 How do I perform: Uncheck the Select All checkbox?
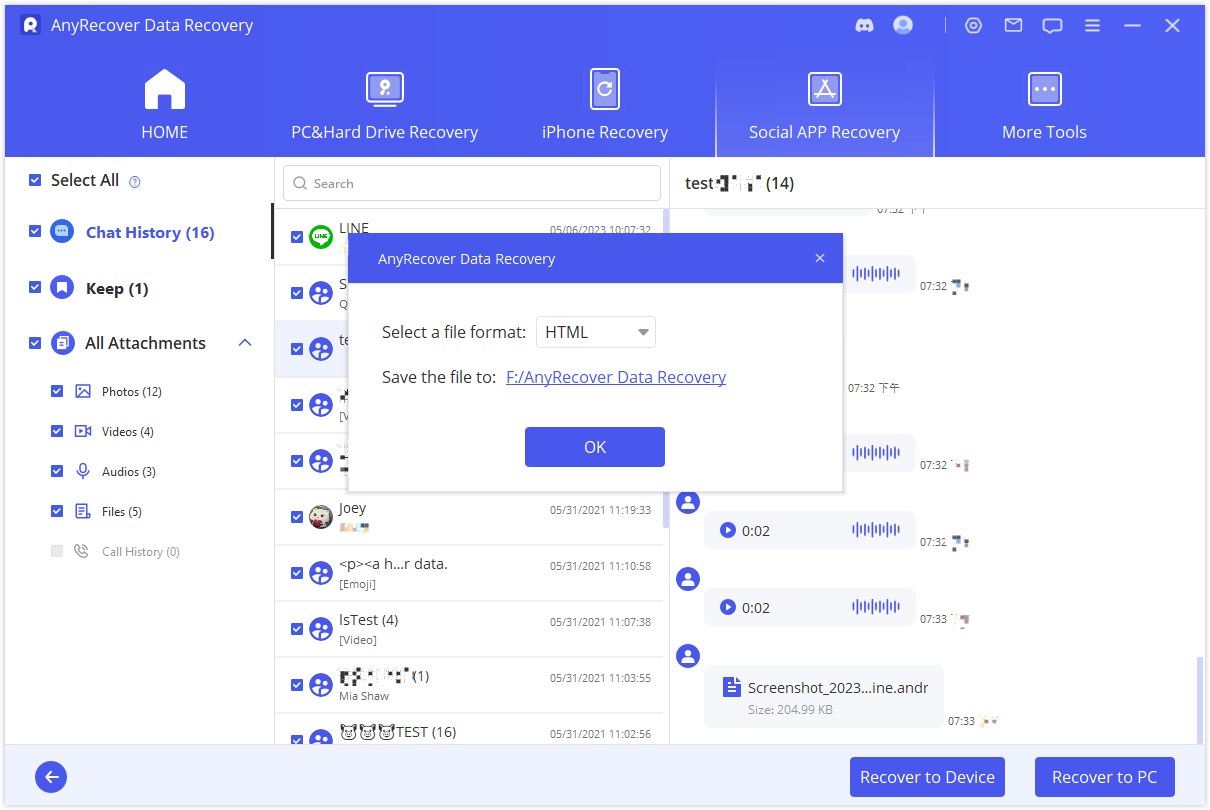tap(35, 180)
